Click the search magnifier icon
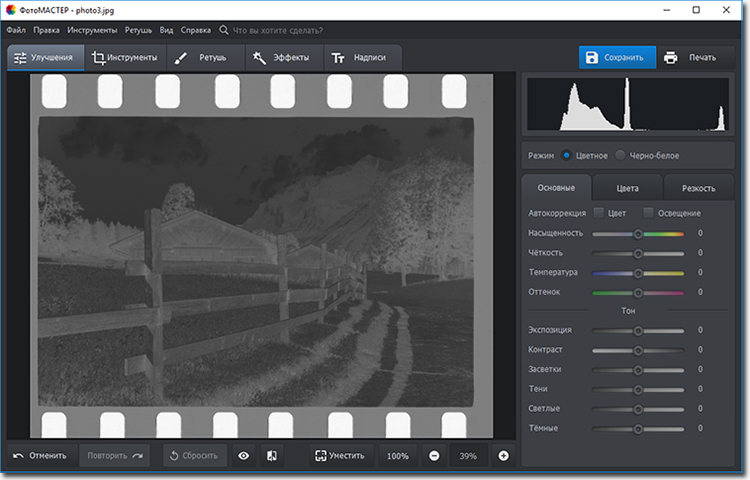Viewport: 750px width, 480px height. tap(224, 30)
